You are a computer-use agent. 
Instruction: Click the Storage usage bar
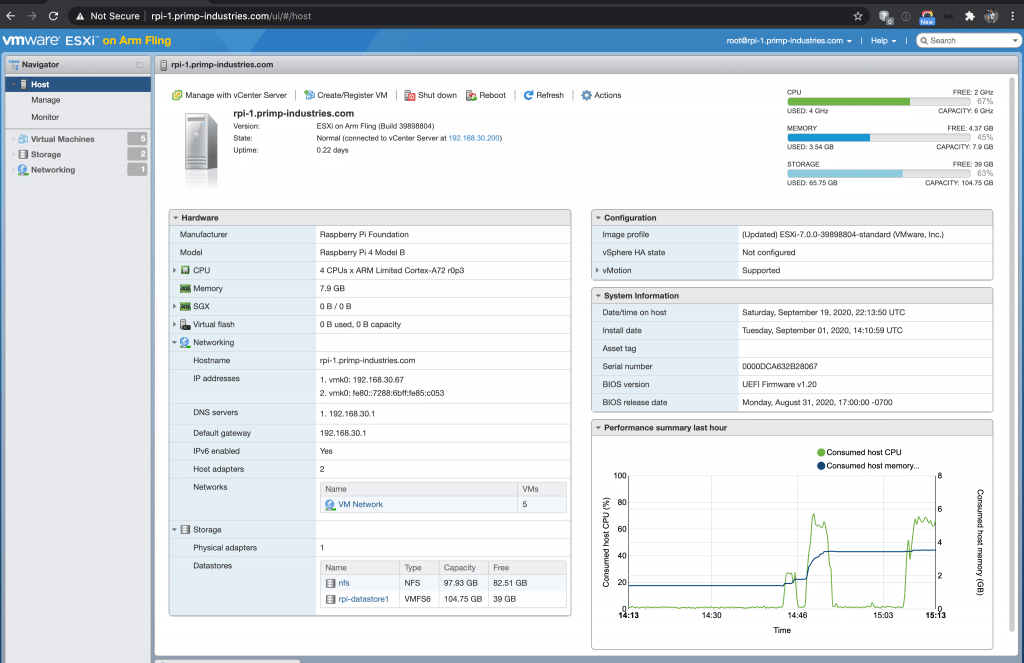(878, 174)
